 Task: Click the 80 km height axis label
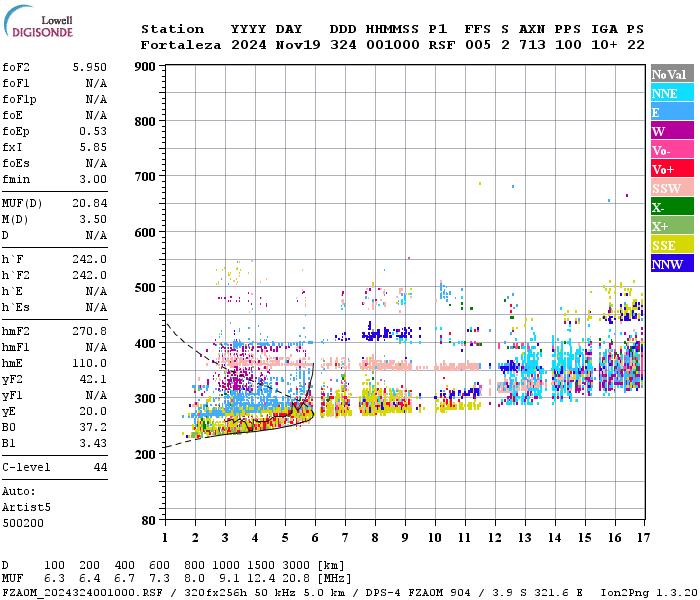[149, 521]
